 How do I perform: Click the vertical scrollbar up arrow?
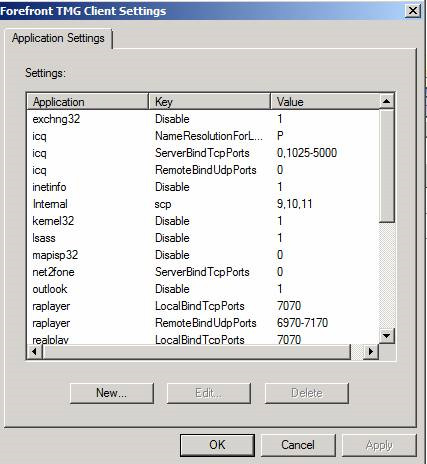(x=387, y=101)
